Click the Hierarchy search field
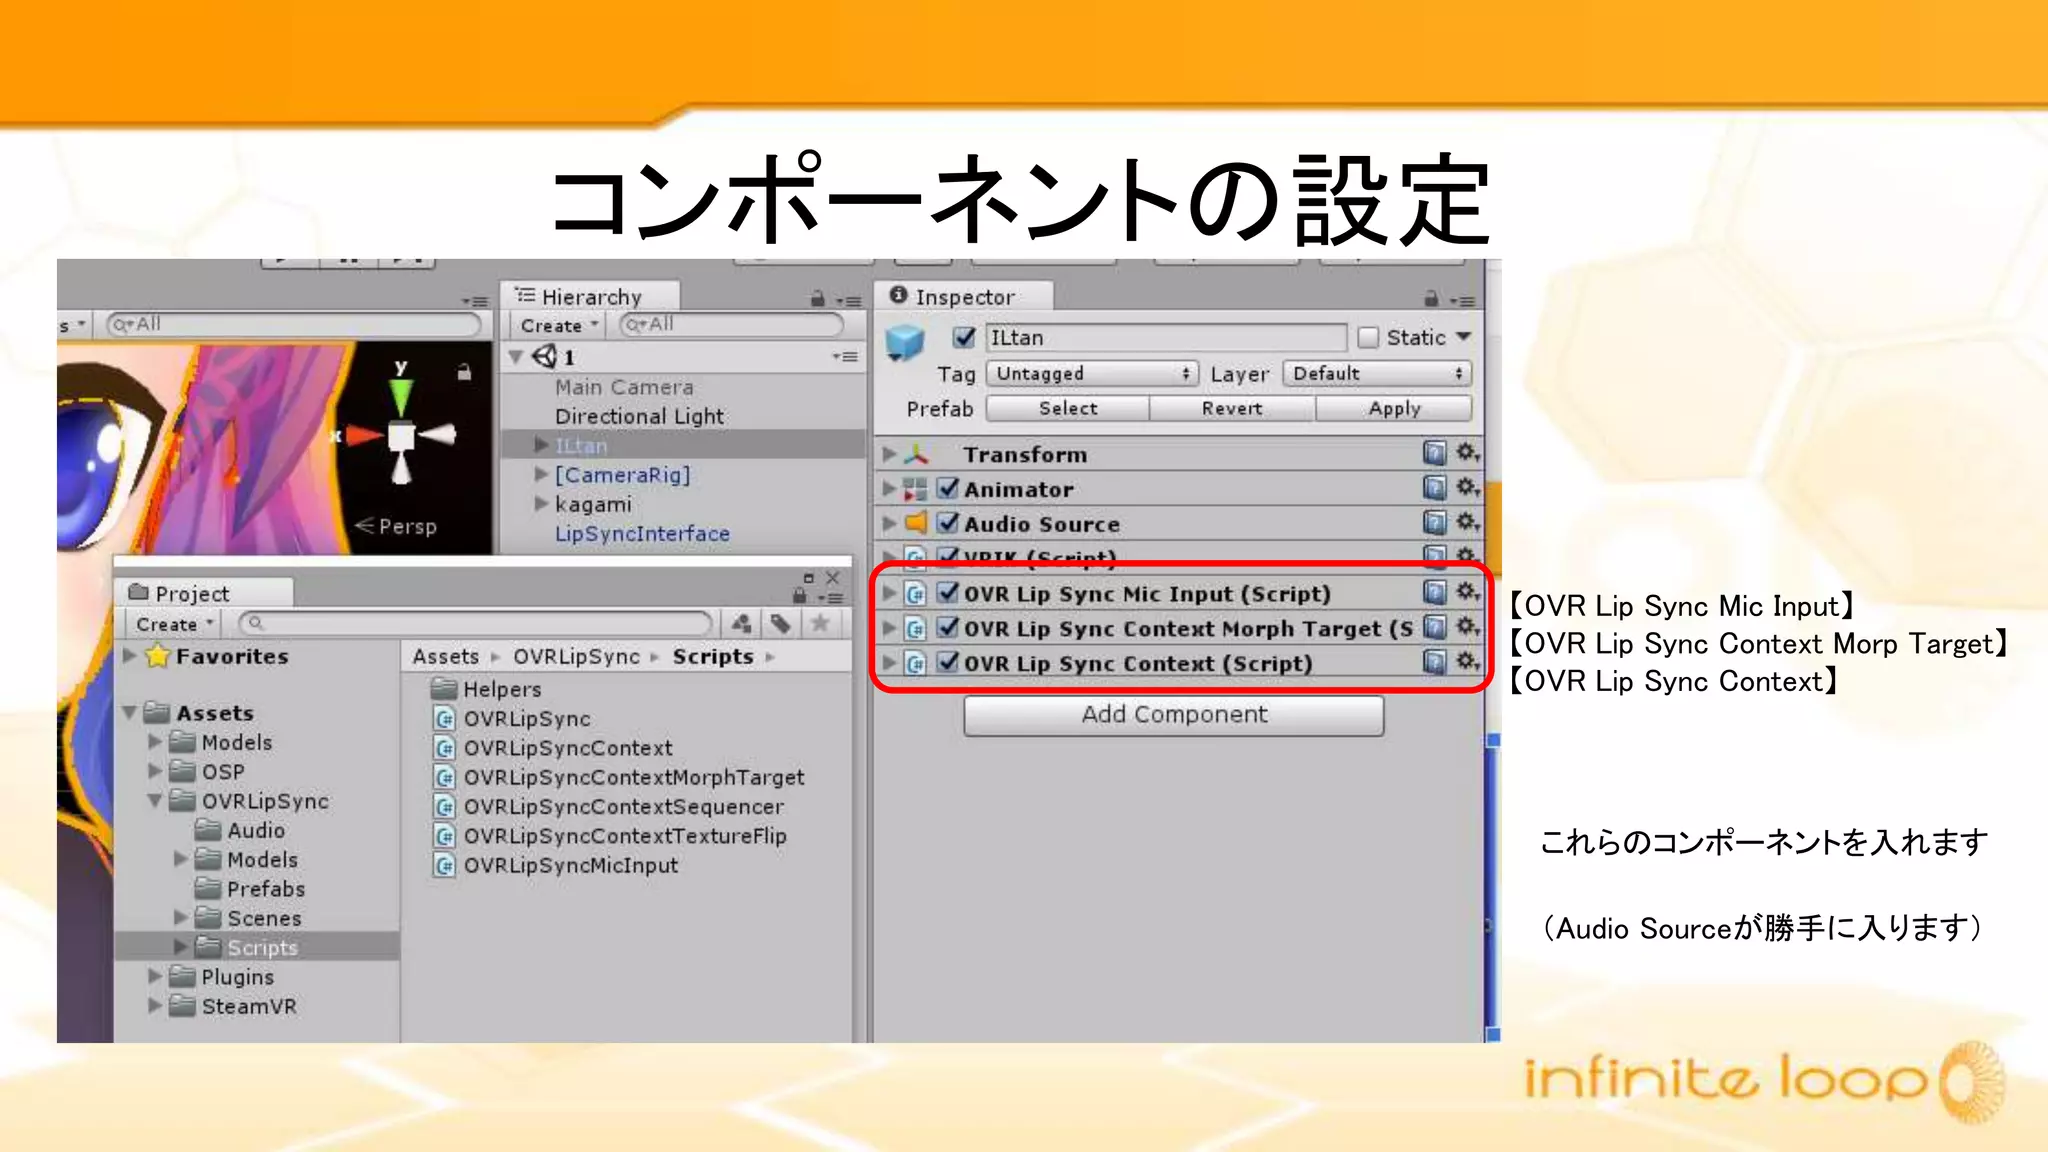The image size is (2048, 1152). tap(732, 324)
